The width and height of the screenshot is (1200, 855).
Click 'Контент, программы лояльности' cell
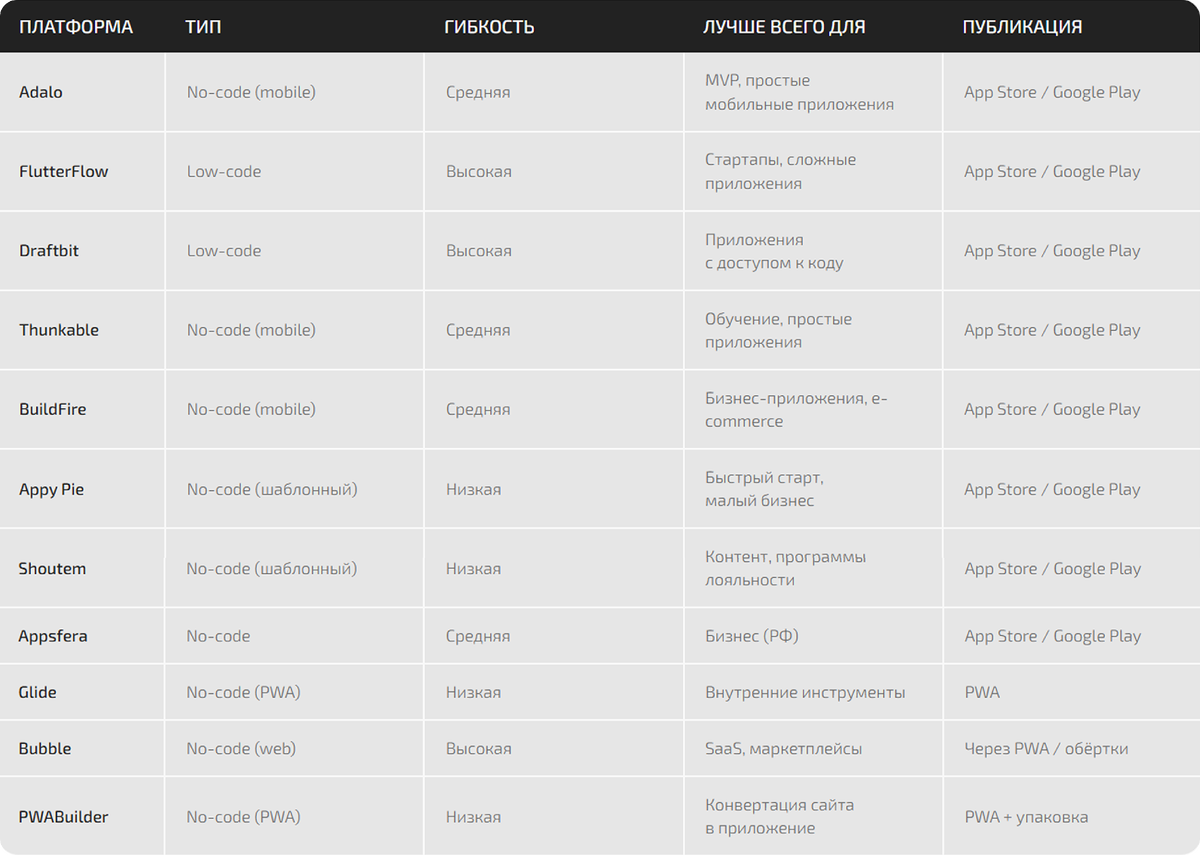pos(786,568)
